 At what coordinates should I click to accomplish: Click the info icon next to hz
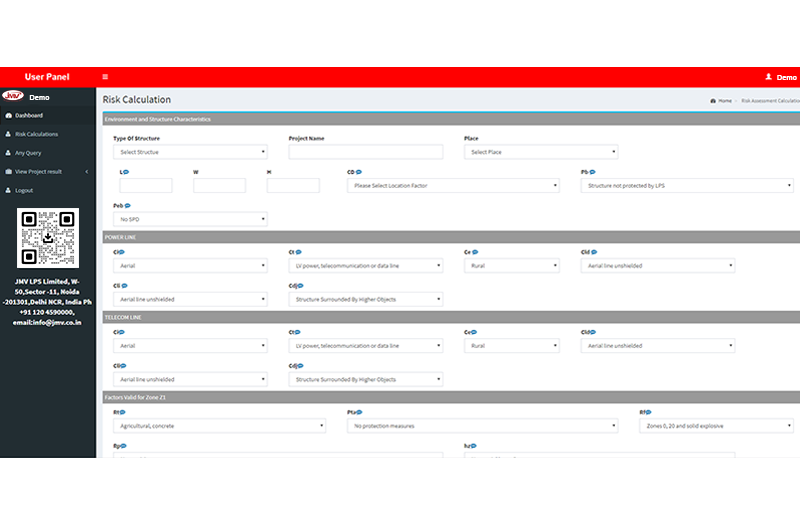pyautogui.click(x=473, y=446)
